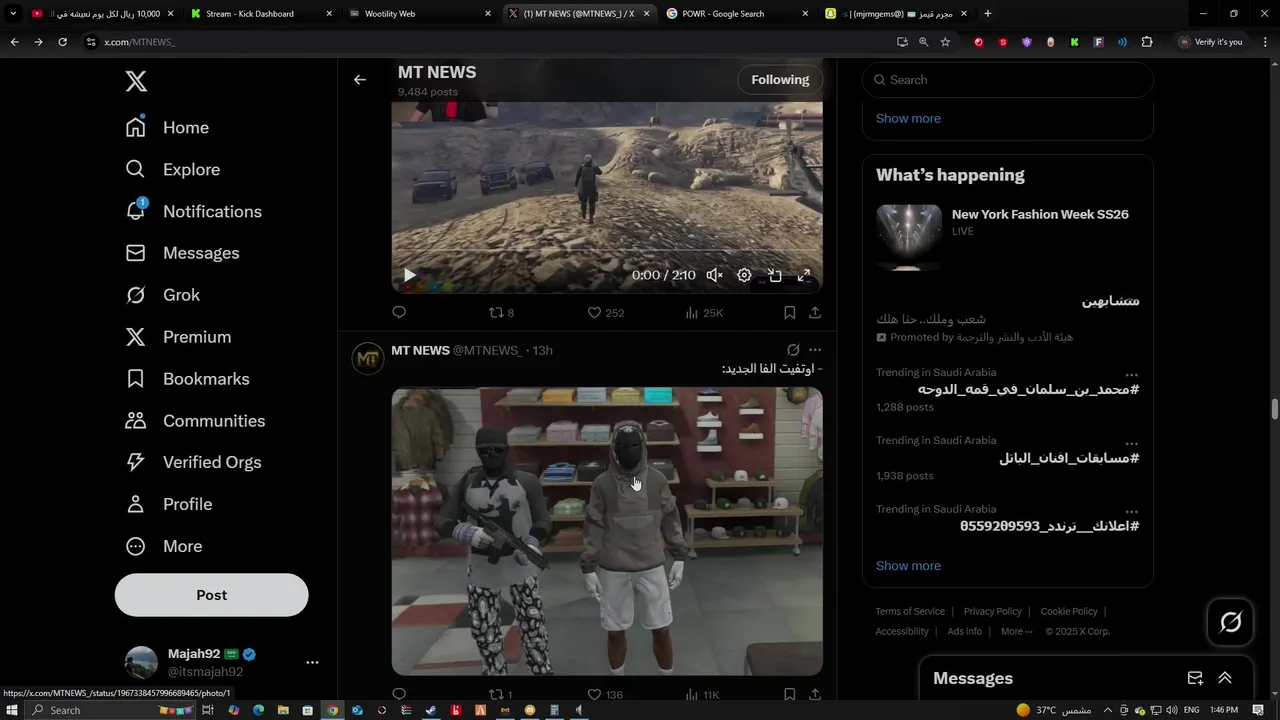Screen dimensions: 1280x720
Task: Repost the post with 1 repost
Action: 500,694
